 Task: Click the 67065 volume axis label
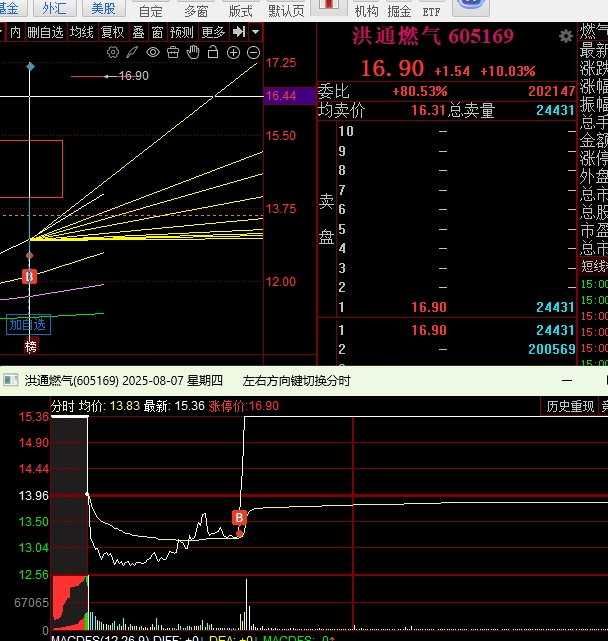pos(31,603)
